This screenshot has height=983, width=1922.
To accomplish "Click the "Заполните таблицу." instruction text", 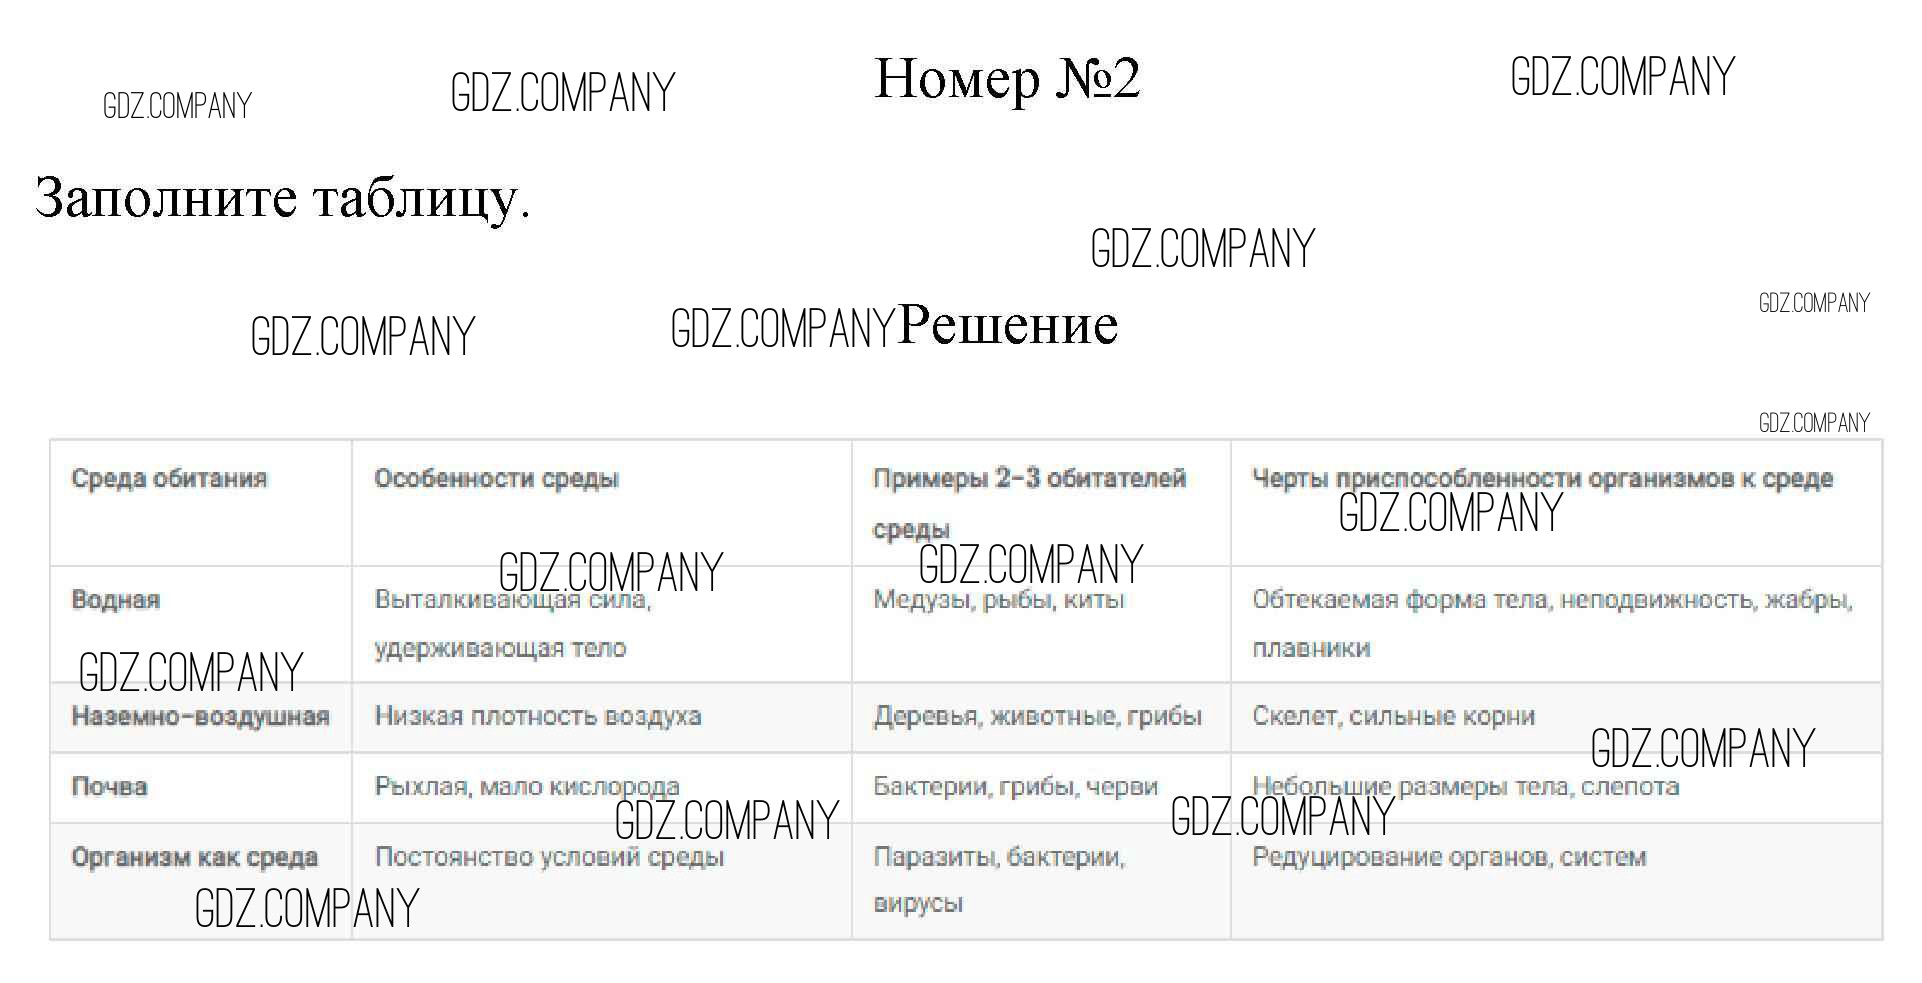I will pyautogui.click(x=282, y=197).
